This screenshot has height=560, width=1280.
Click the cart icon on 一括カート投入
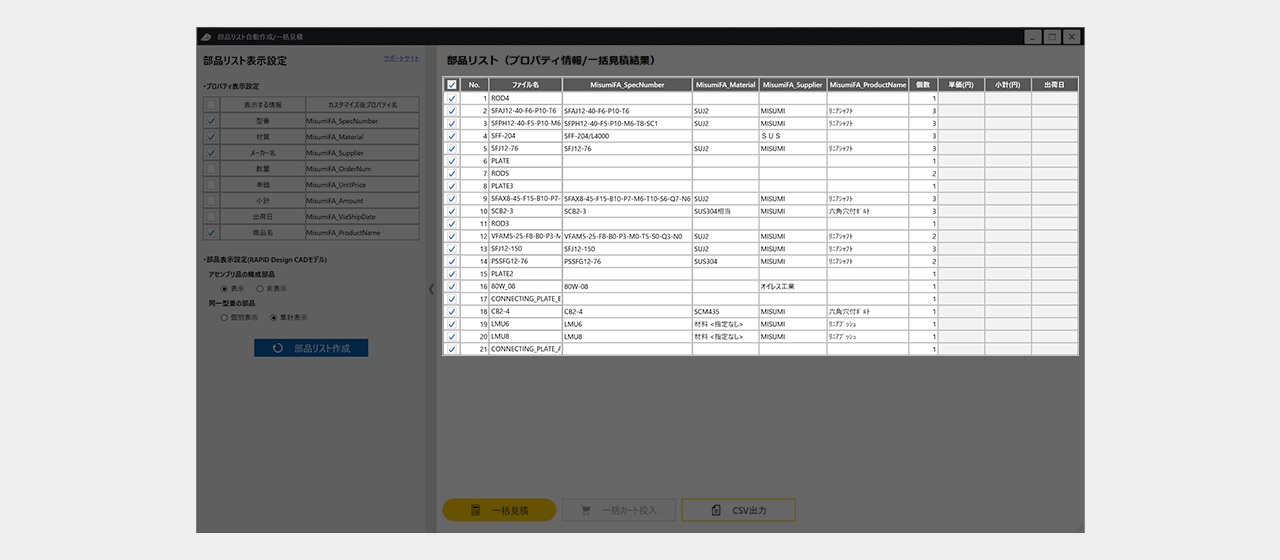click(x=586, y=511)
